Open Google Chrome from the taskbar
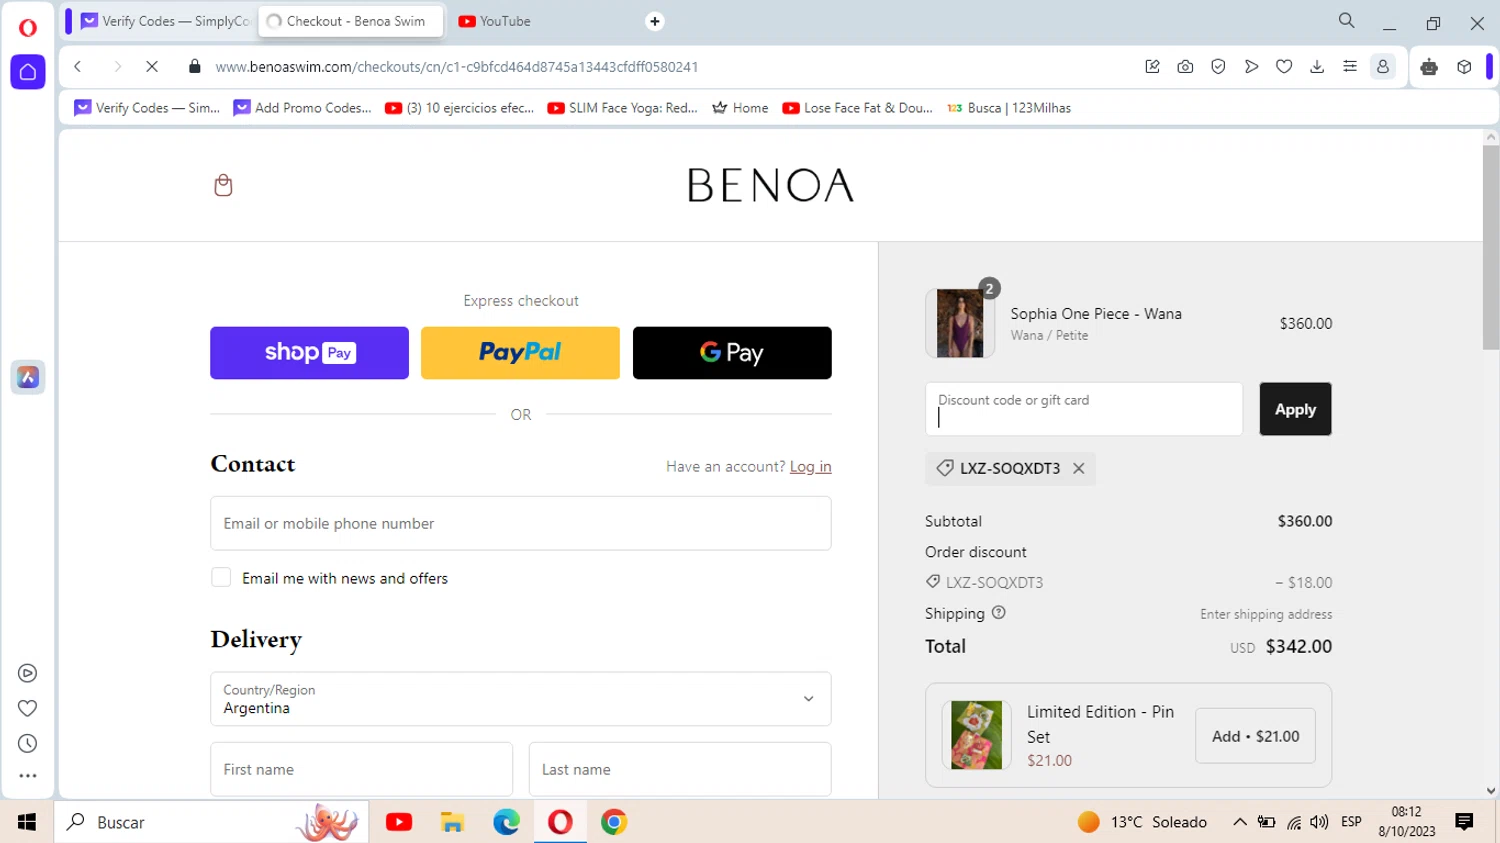 tap(614, 822)
